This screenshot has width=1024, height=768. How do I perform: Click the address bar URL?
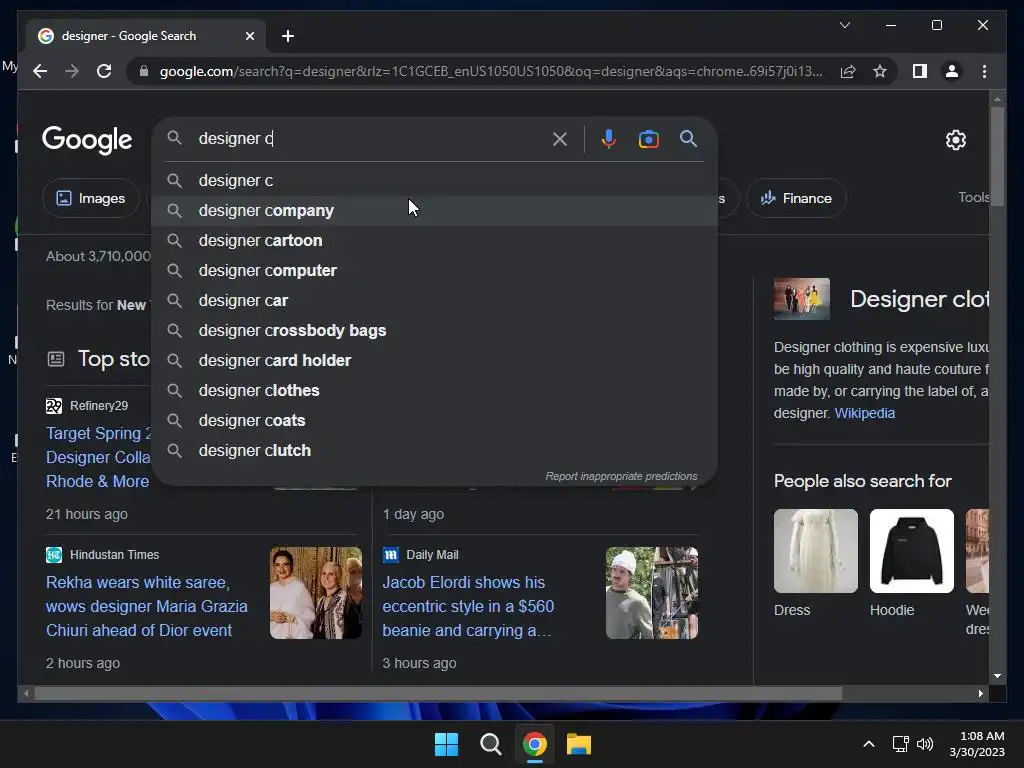pyautogui.click(x=490, y=71)
